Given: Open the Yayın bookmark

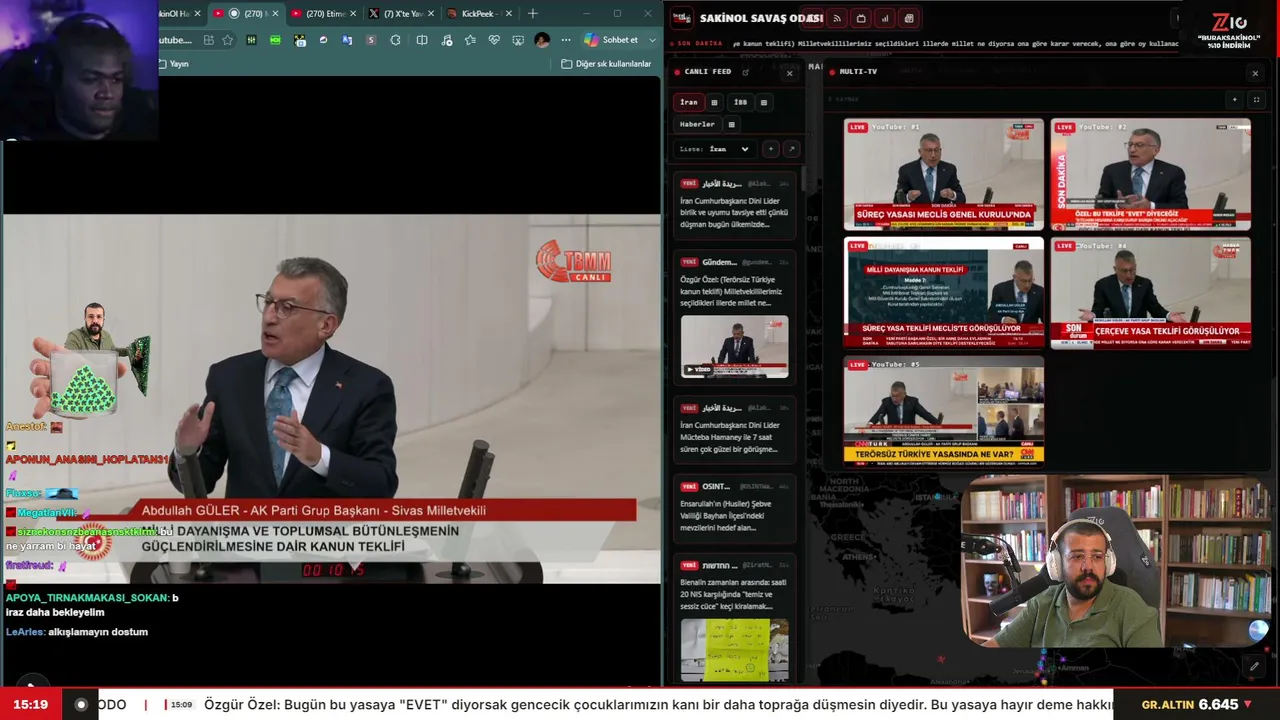Looking at the screenshot, I should [174, 64].
